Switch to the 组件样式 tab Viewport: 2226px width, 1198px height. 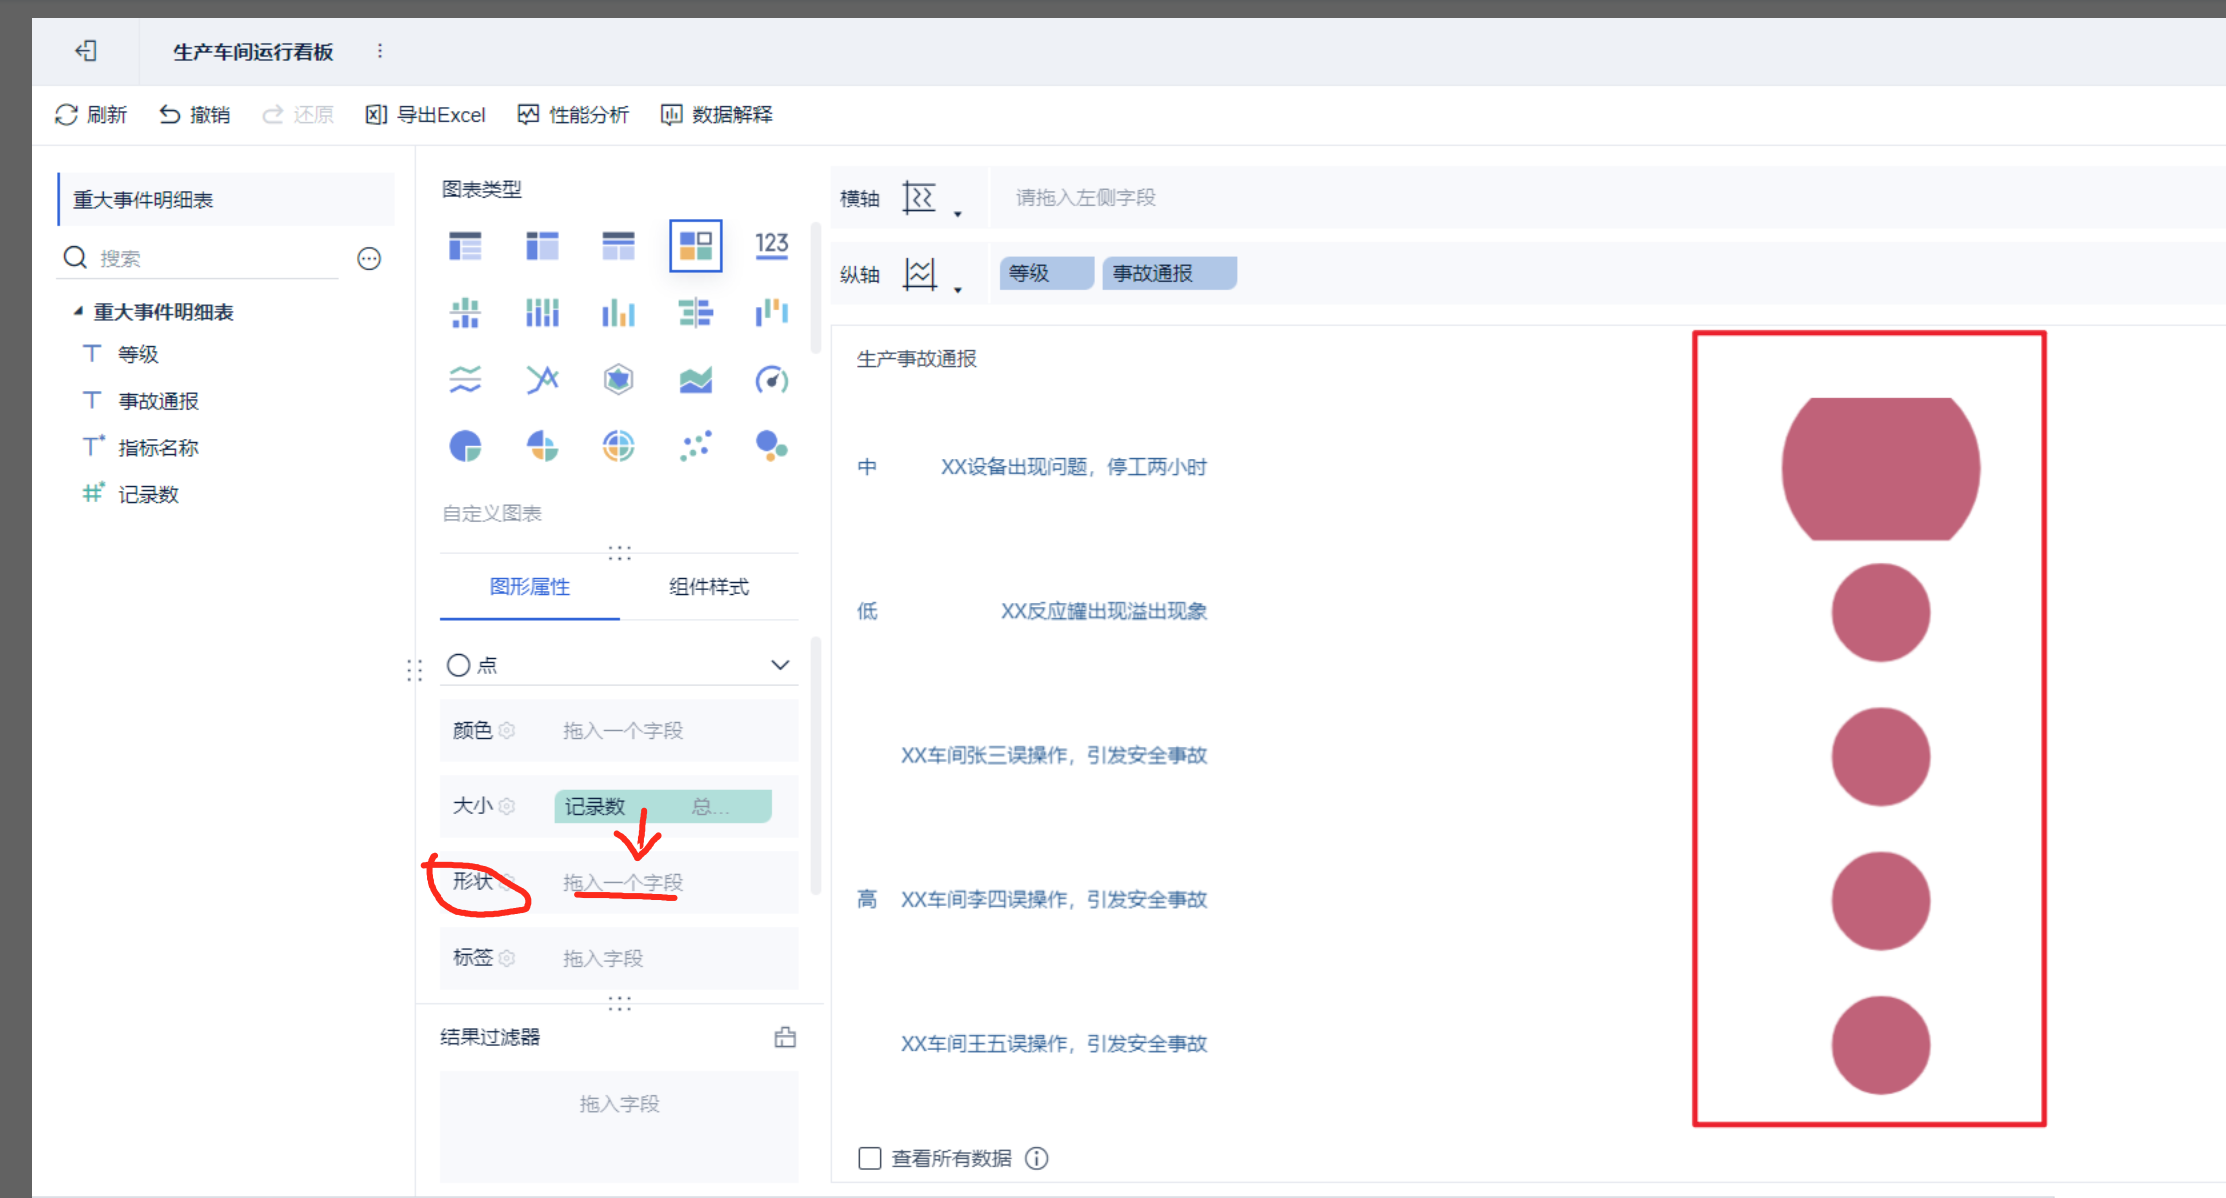pos(708,587)
